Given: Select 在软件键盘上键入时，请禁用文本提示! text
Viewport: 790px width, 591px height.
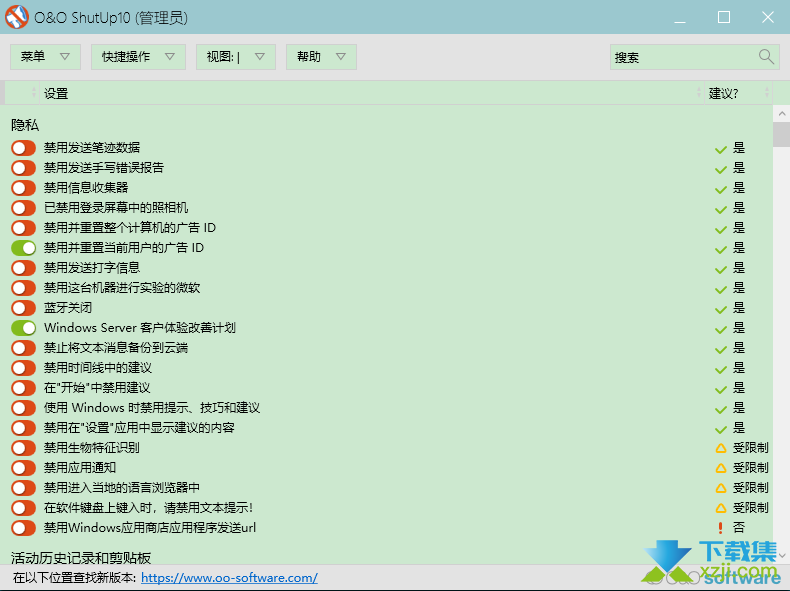Looking at the screenshot, I should coord(149,508).
